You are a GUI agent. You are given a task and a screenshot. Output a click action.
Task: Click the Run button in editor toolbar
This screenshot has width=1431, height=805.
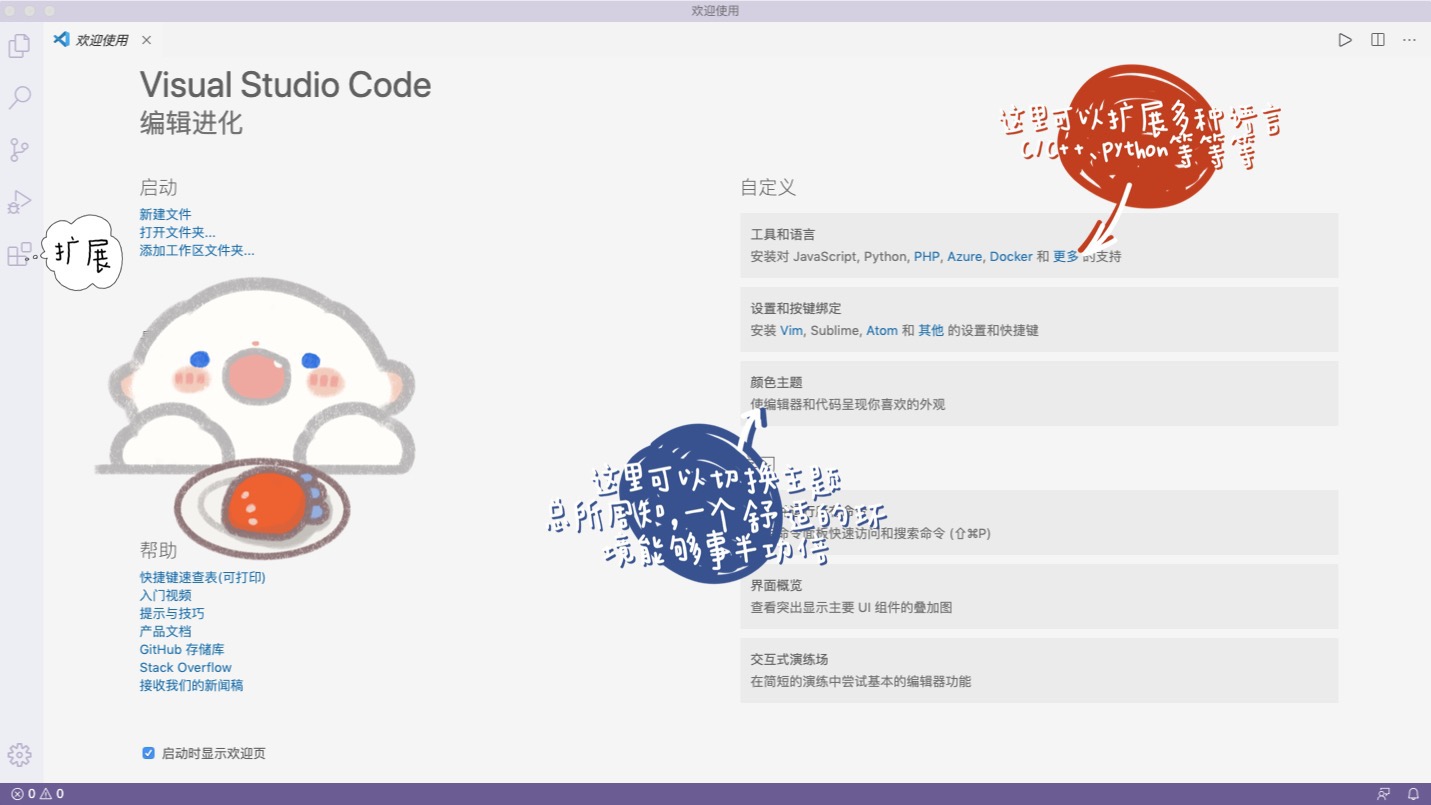pyautogui.click(x=1344, y=40)
